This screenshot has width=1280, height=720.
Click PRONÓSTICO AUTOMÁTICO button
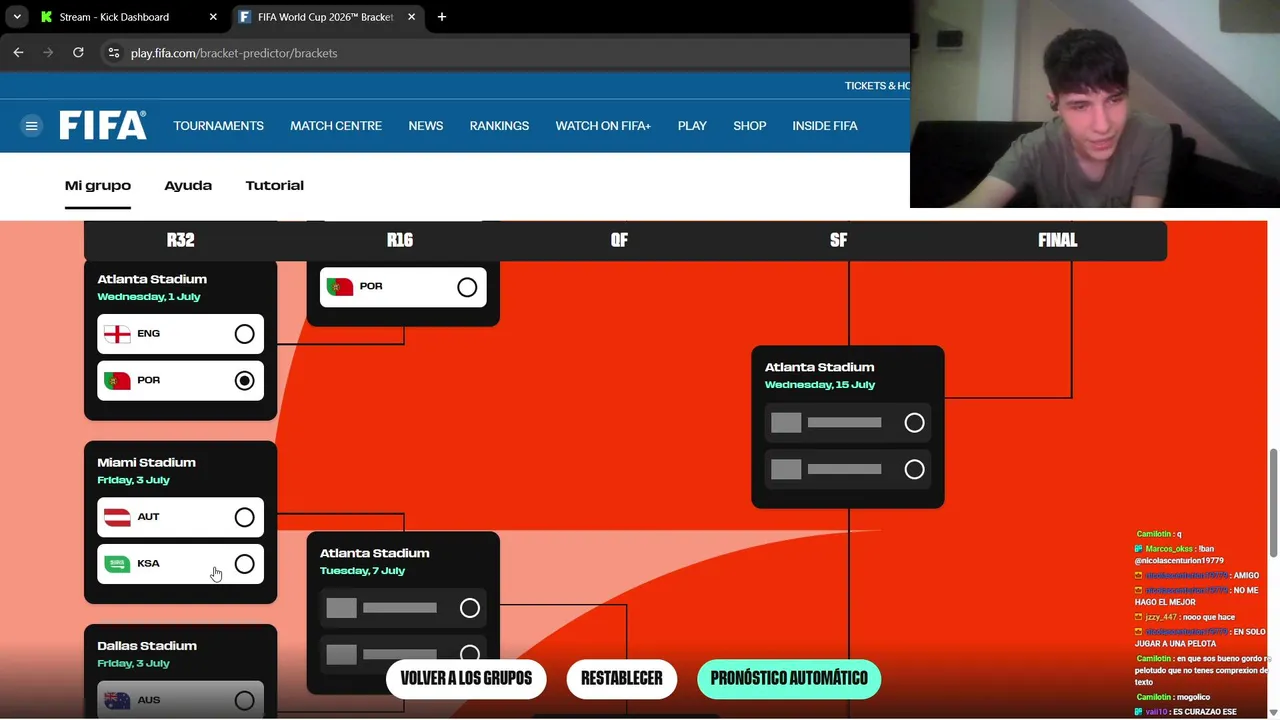pyautogui.click(x=789, y=678)
